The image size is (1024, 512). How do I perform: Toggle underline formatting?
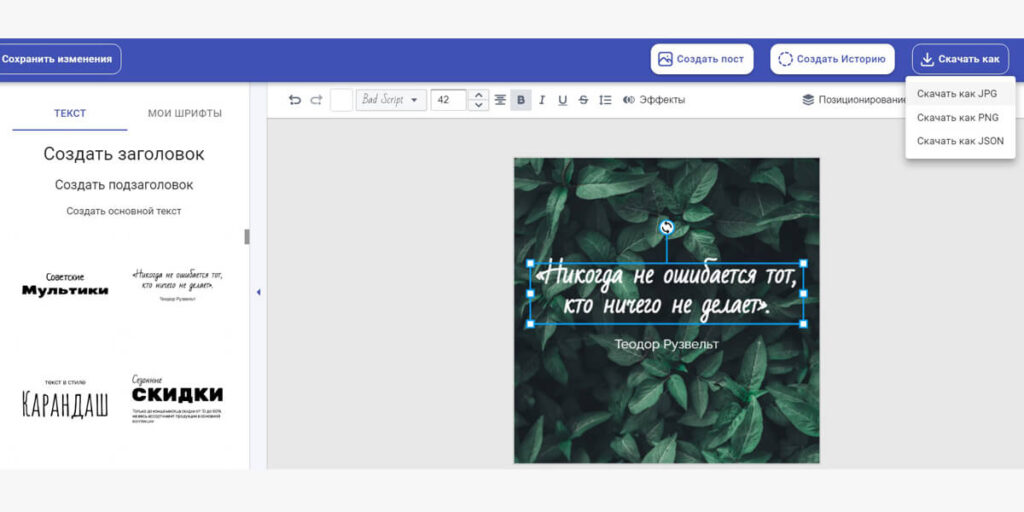(x=562, y=100)
